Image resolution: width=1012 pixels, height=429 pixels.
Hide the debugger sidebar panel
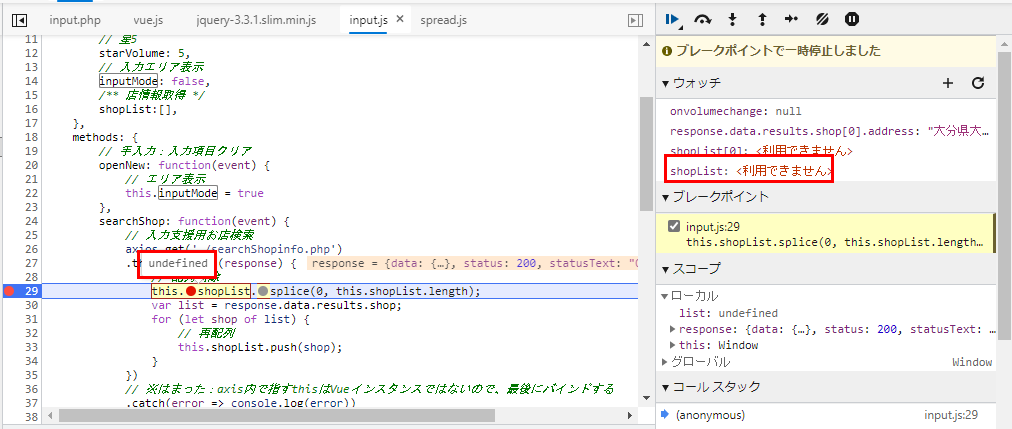(x=635, y=20)
